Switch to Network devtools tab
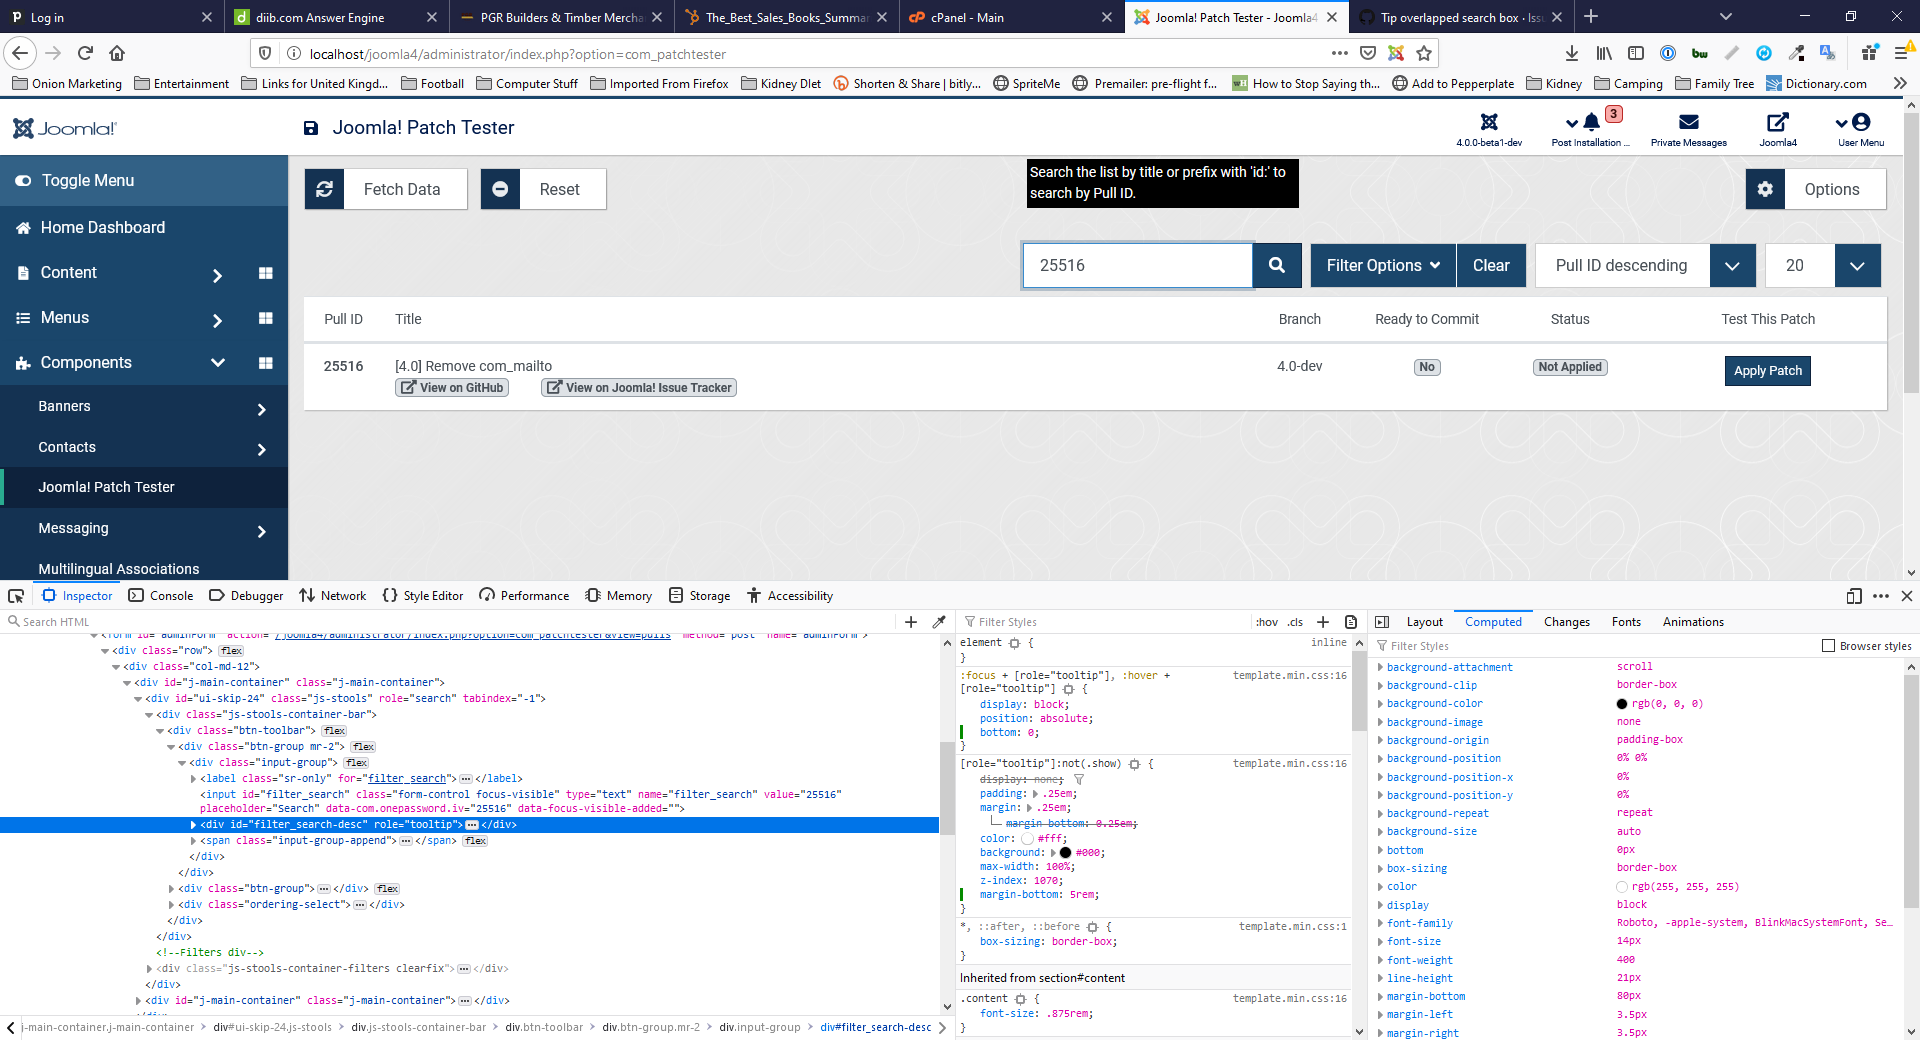1920x1040 pixels. pyautogui.click(x=333, y=596)
